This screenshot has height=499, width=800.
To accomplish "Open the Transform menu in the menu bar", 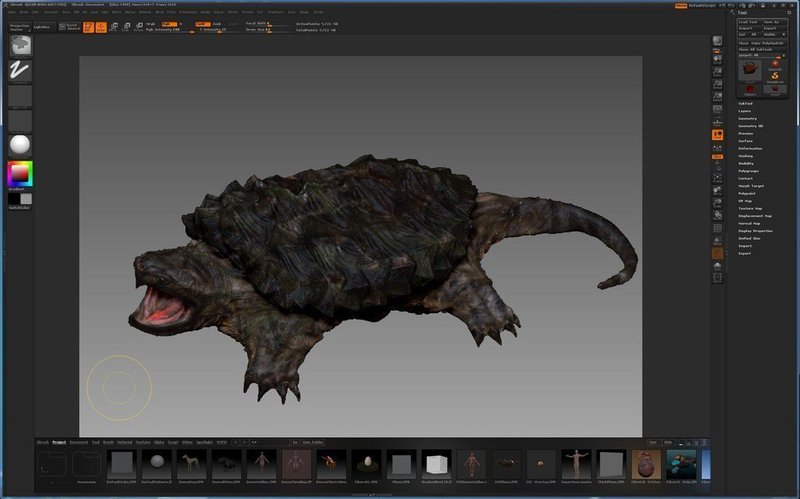I will click(276, 12).
